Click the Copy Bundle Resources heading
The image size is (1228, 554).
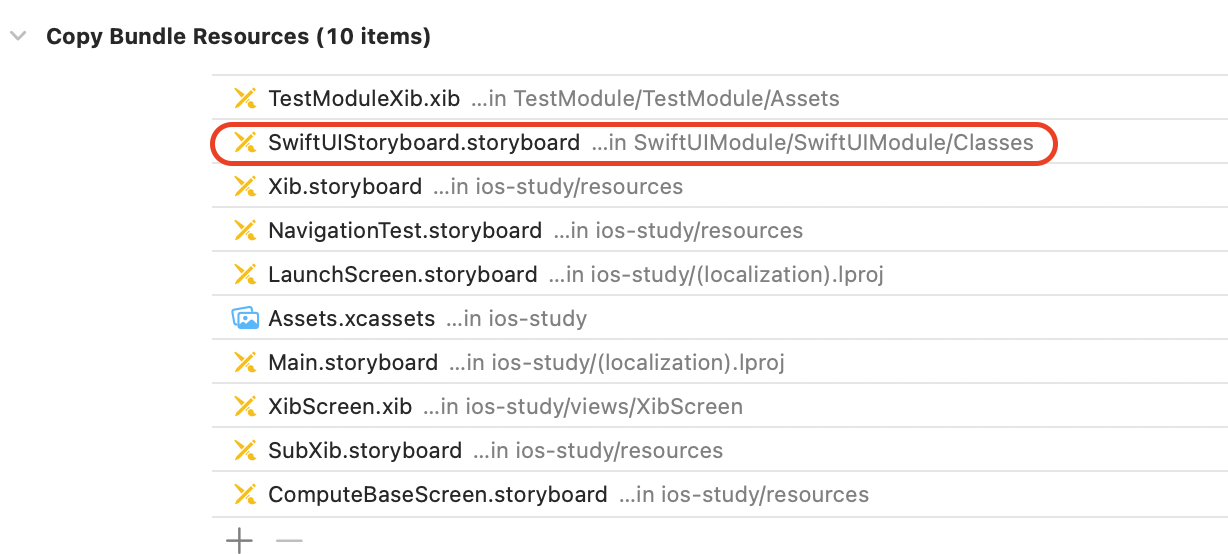pos(239,37)
